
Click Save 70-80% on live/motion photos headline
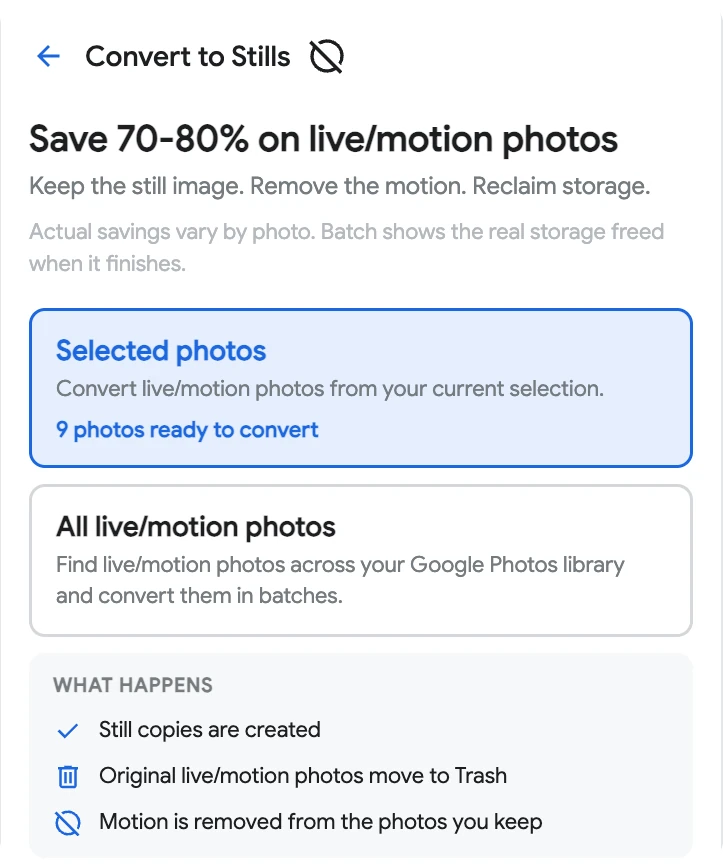click(323, 139)
